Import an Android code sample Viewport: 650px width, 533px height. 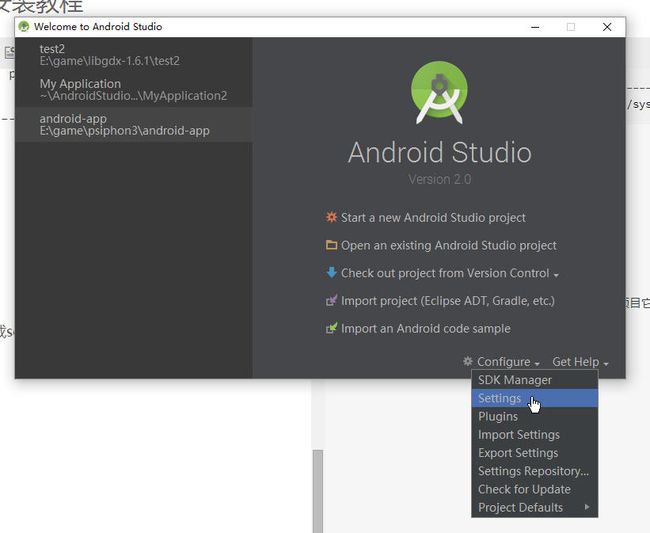coord(426,329)
